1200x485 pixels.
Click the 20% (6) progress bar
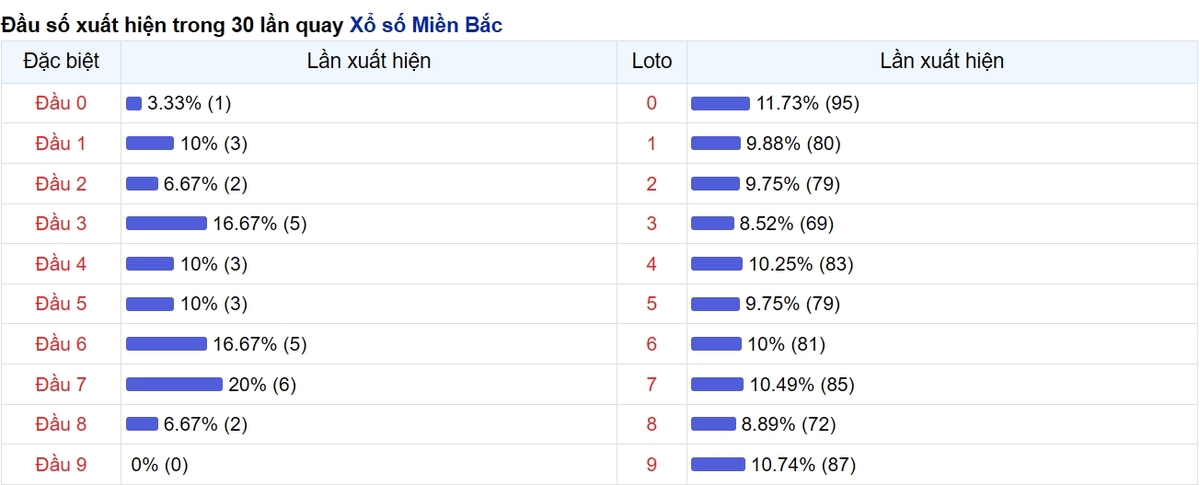point(174,384)
